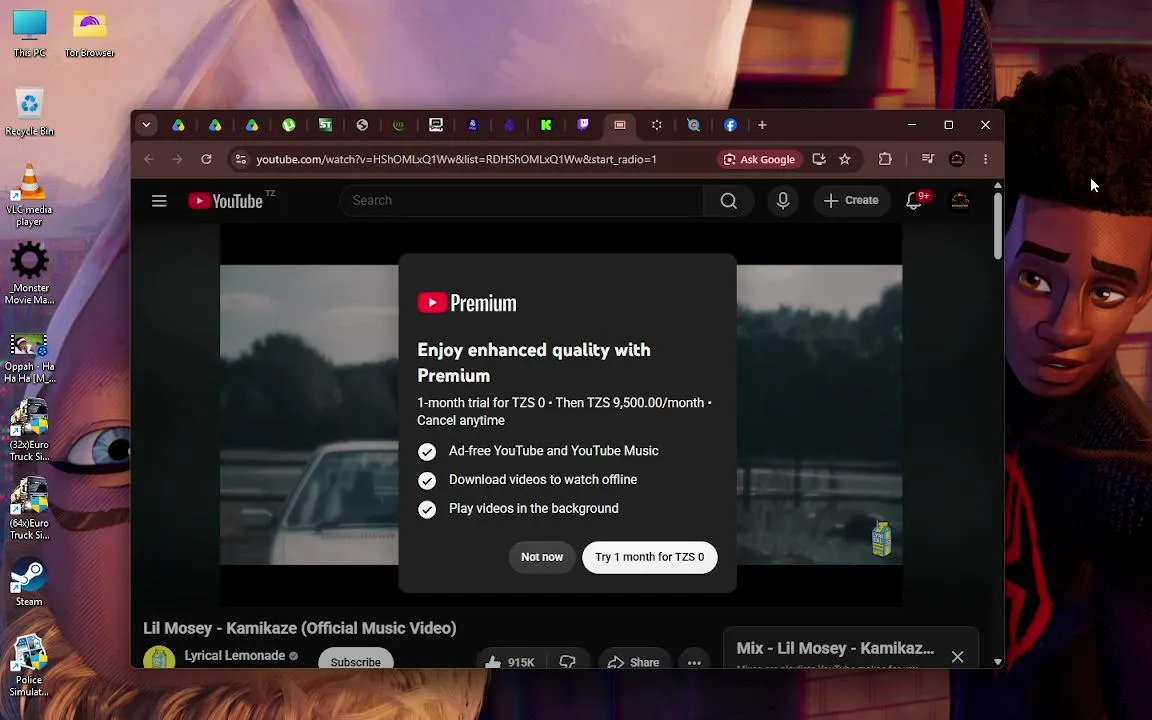
Task: Open the YouTube guide hamburger menu
Action: [x=159, y=201]
